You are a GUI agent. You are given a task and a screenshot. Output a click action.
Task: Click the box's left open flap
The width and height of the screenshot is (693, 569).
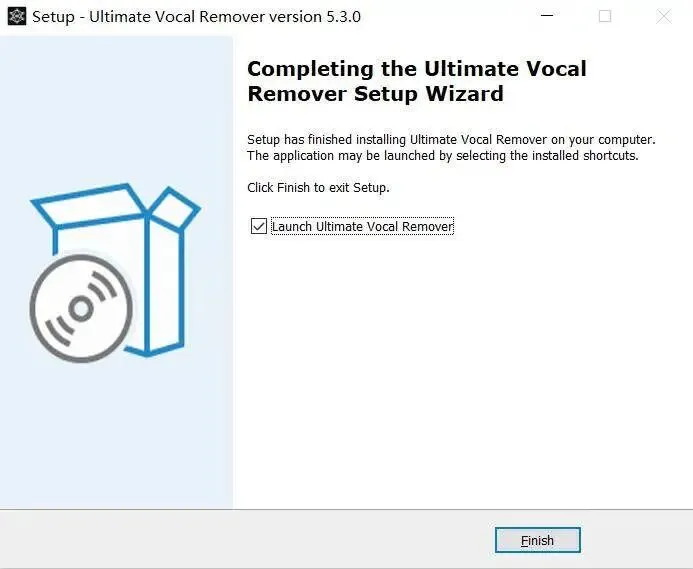(x=88, y=206)
